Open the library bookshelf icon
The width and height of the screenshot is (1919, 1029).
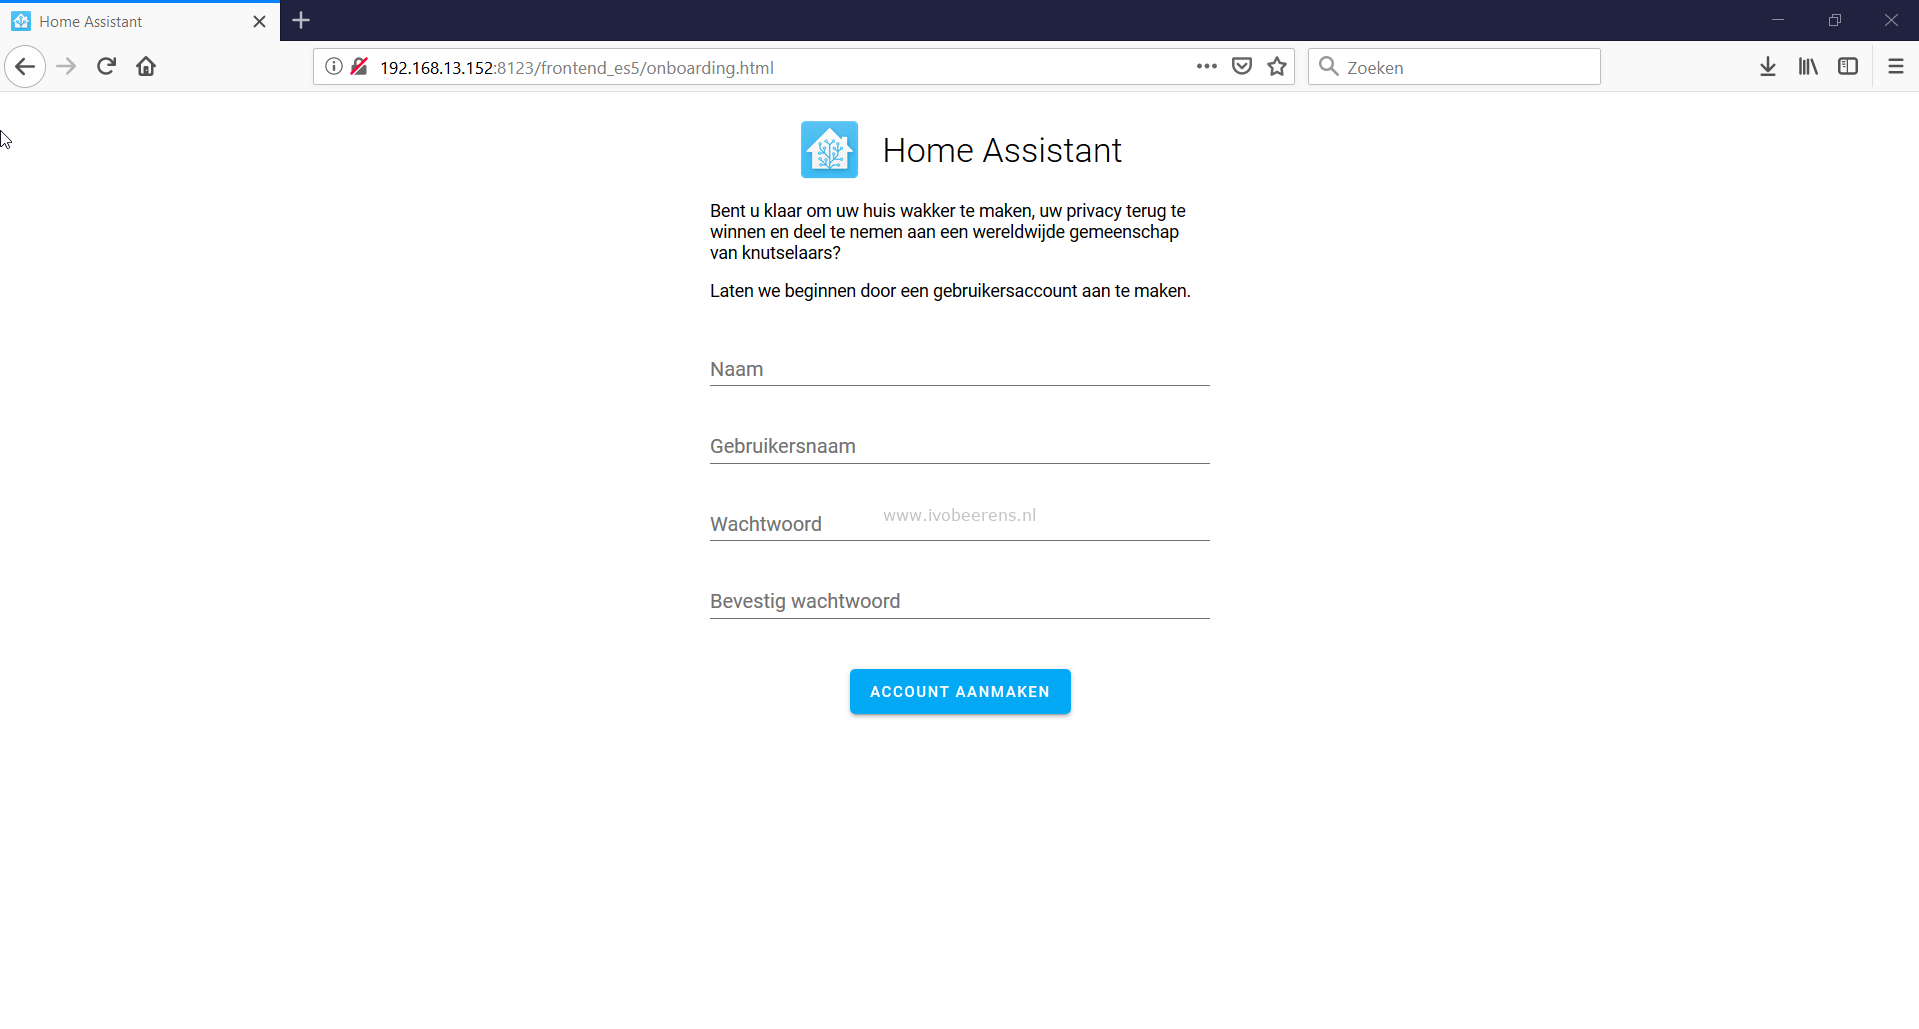coord(1808,67)
